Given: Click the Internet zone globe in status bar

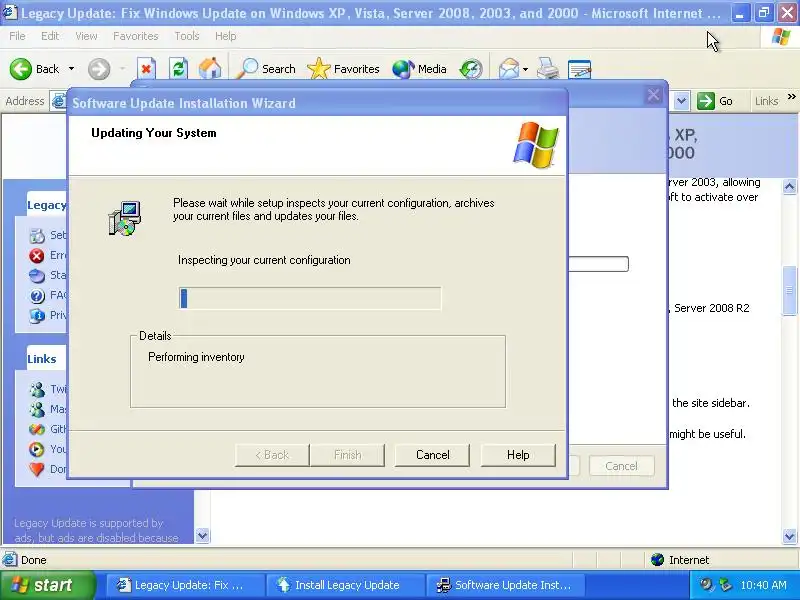Looking at the screenshot, I should coord(658,560).
